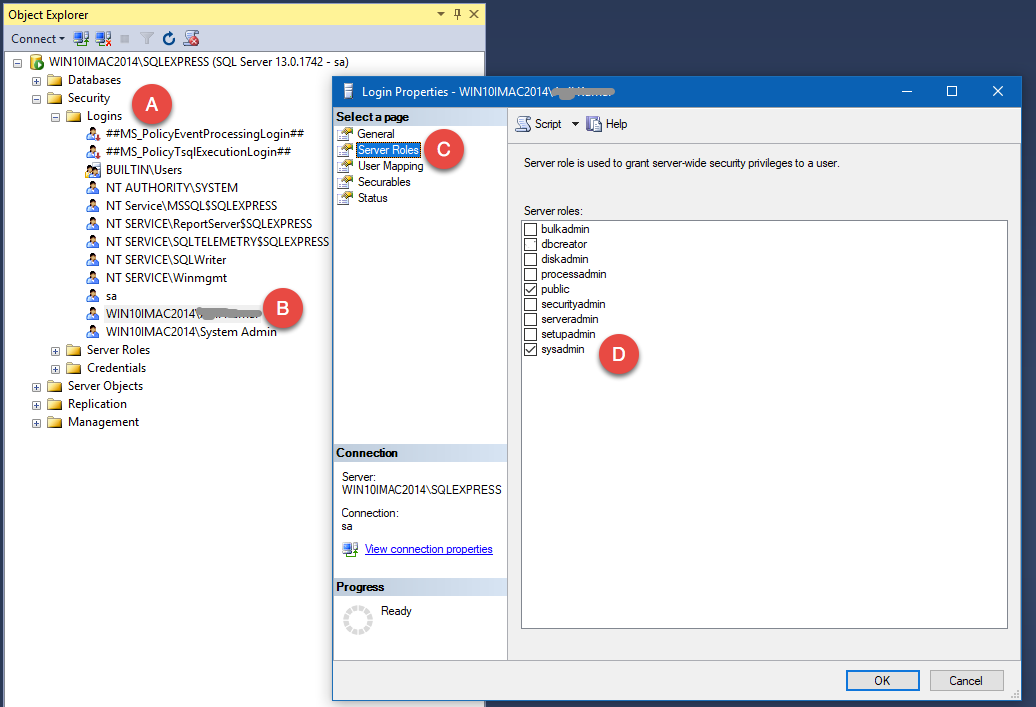Expand the Databases folder
Image resolution: width=1036 pixels, height=707 pixels.
point(36,81)
